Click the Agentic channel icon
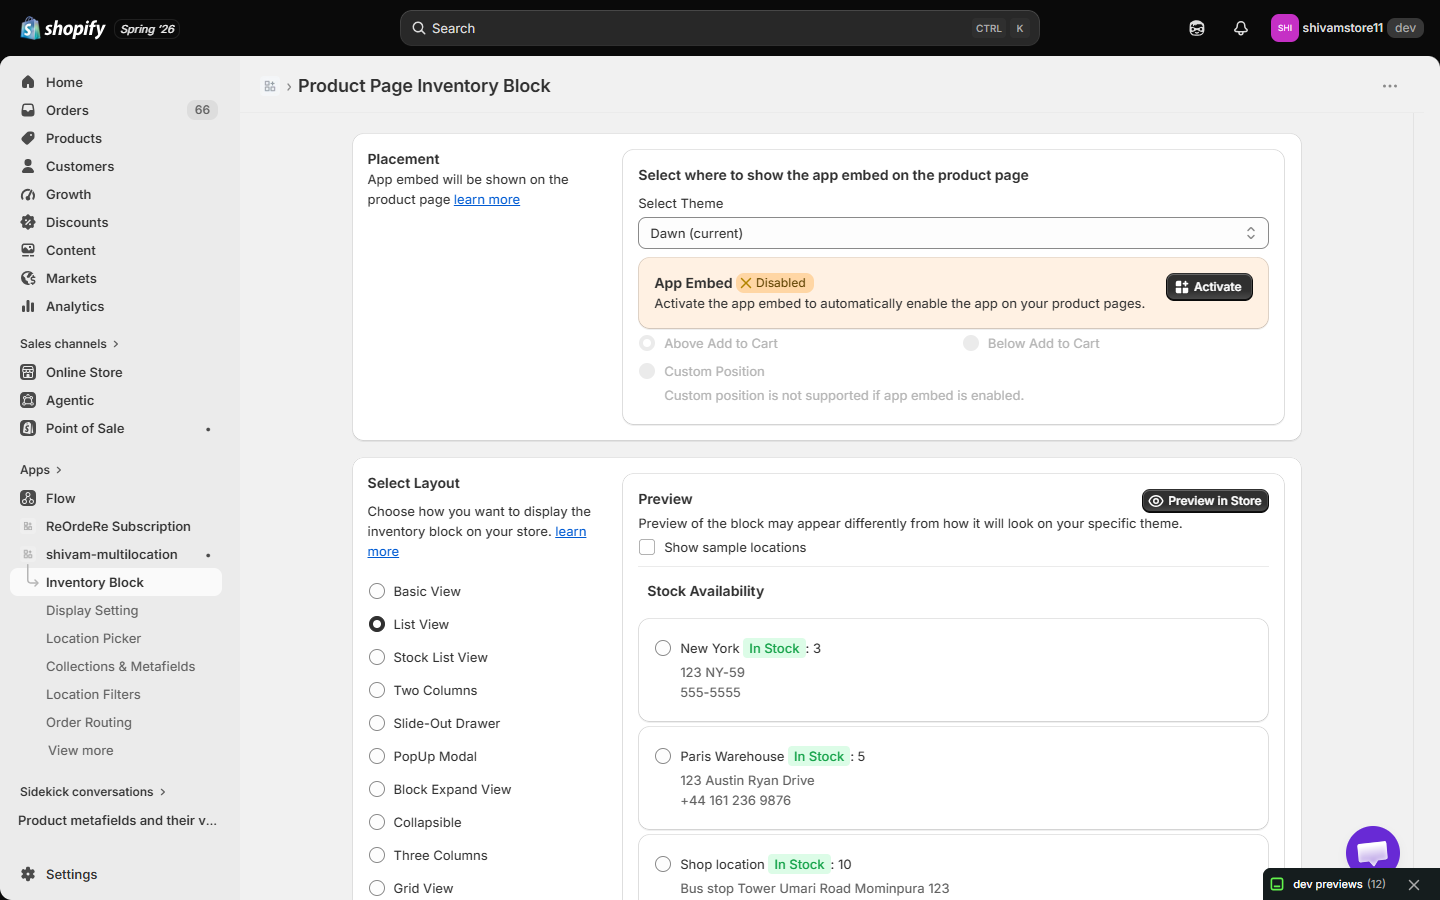 click(x=28, y=400)
